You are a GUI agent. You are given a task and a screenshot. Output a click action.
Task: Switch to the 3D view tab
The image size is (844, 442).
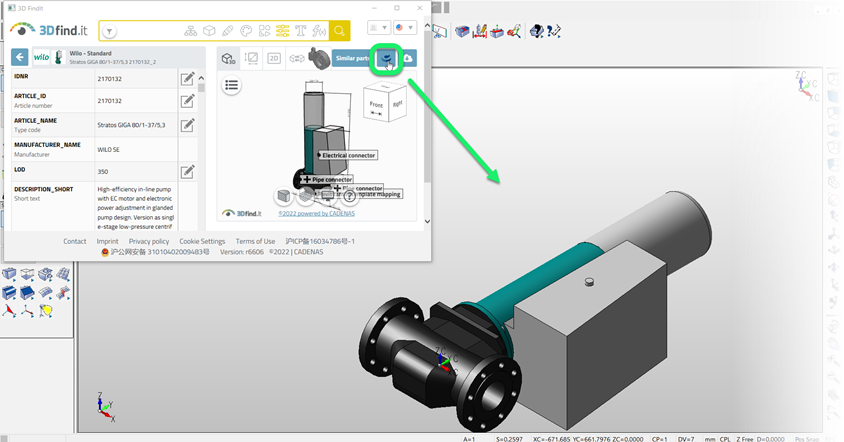[x=228, y=59]
